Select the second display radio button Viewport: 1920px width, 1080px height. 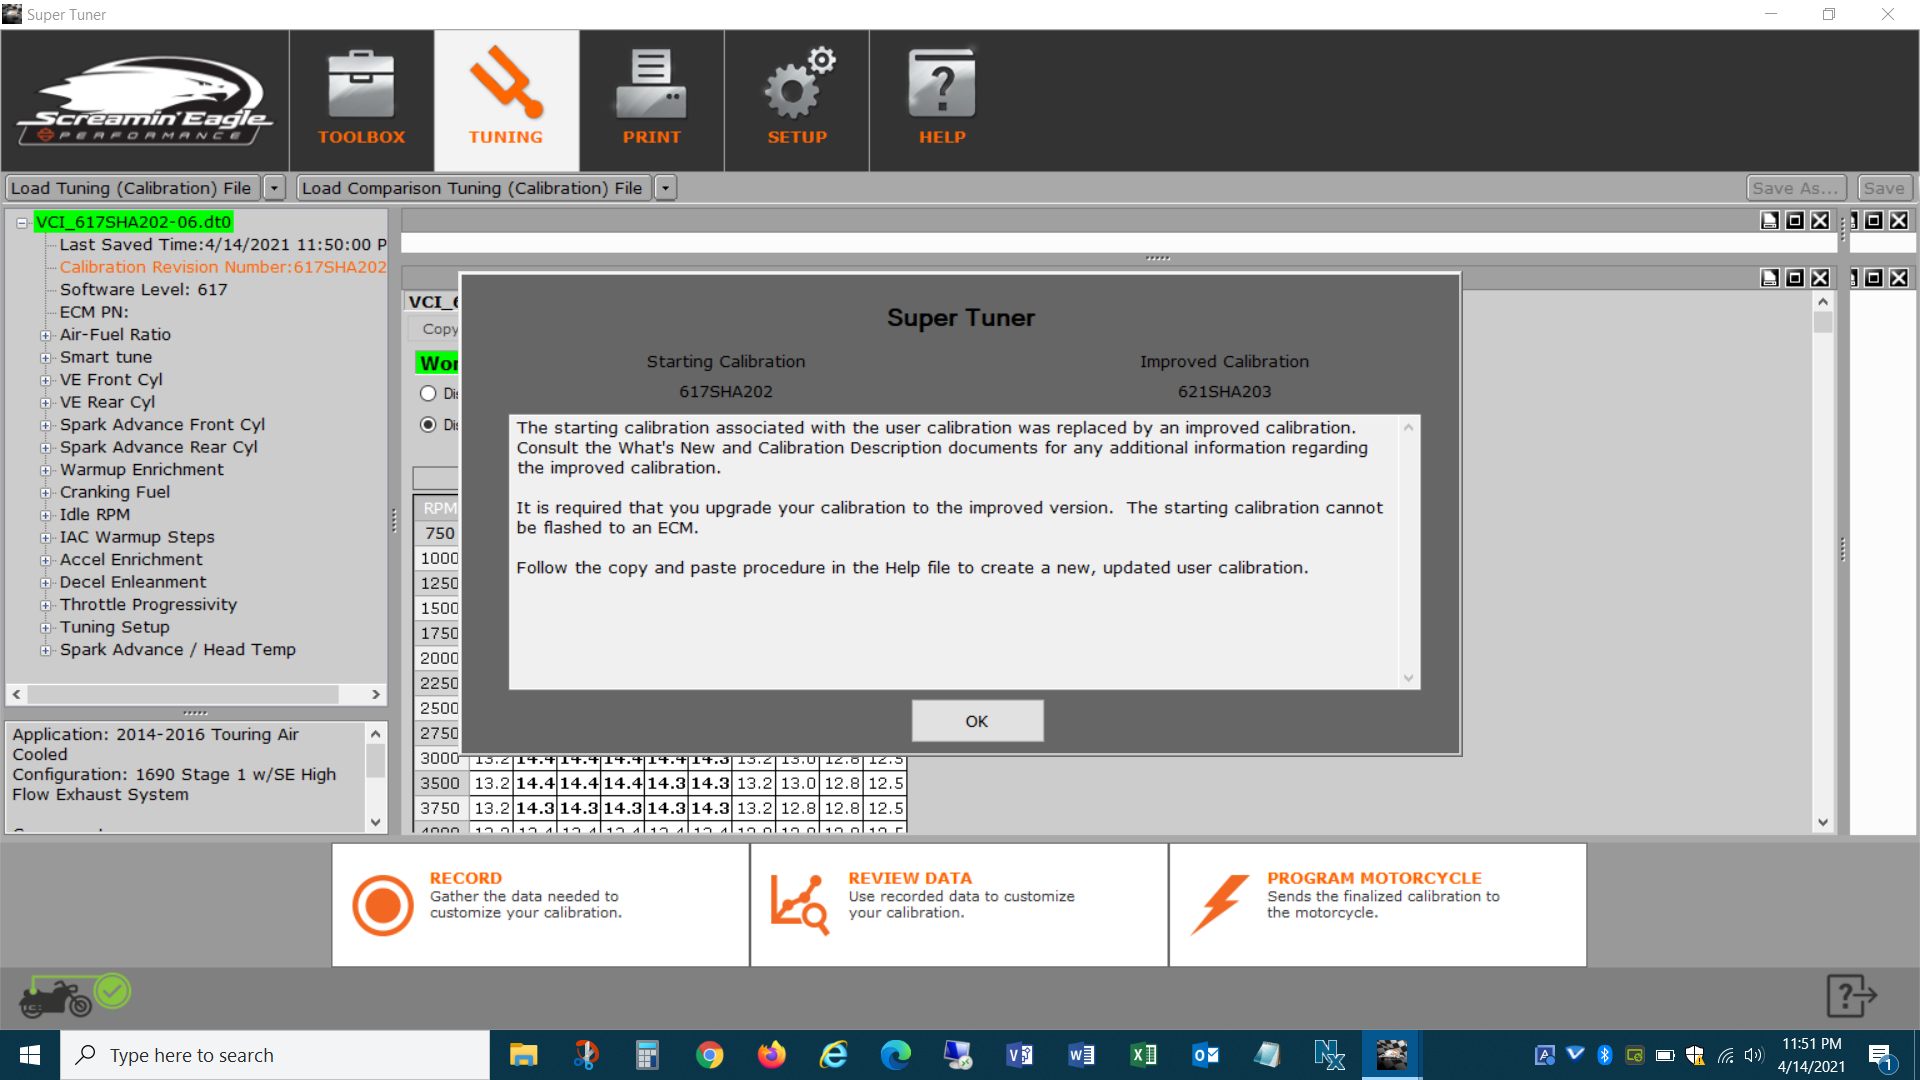pyautogui.click(x=428, y=425)
